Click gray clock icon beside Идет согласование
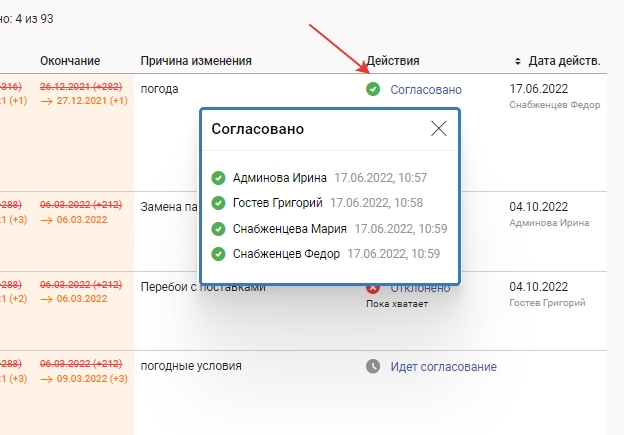 (x=373, y=367)
